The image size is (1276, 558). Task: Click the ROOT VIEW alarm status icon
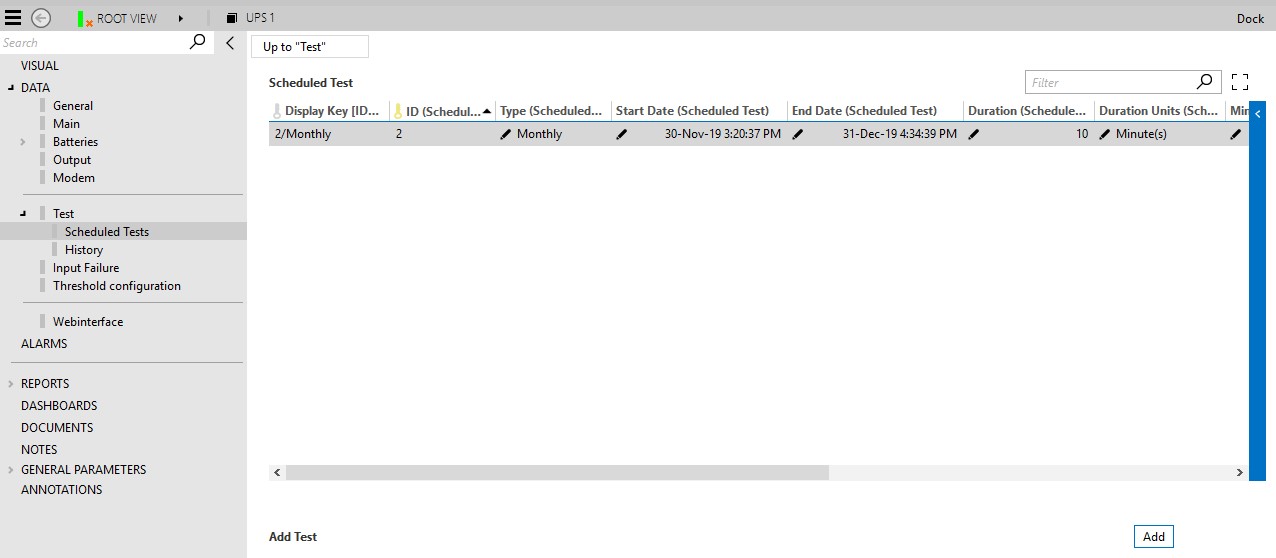[x=85, y=19]
